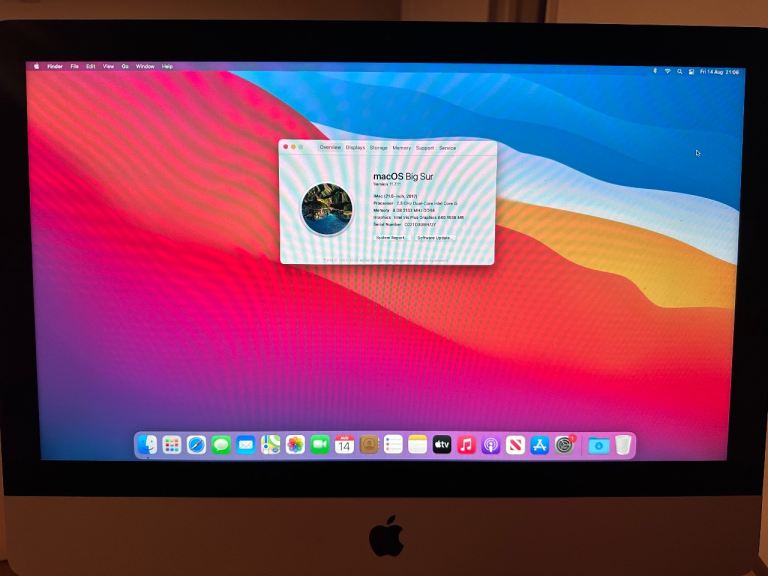The width and height of the screenshot is (768, 576).
Task: Open the View menu
Action: (x=108, y=66)
